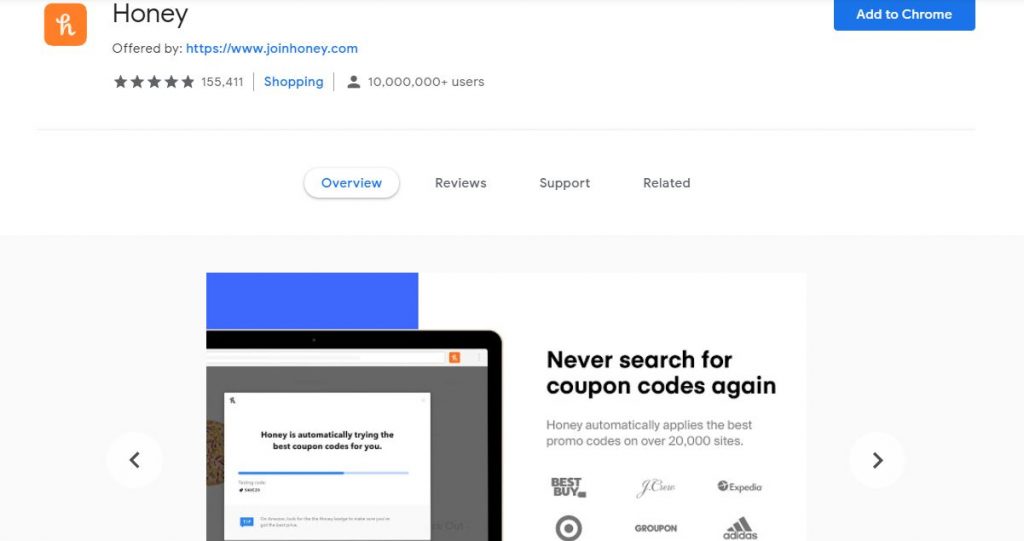Show the previous screenshot with left arrow
Viewport: 1024px width, 541px height.
click(x=135, y=460)
